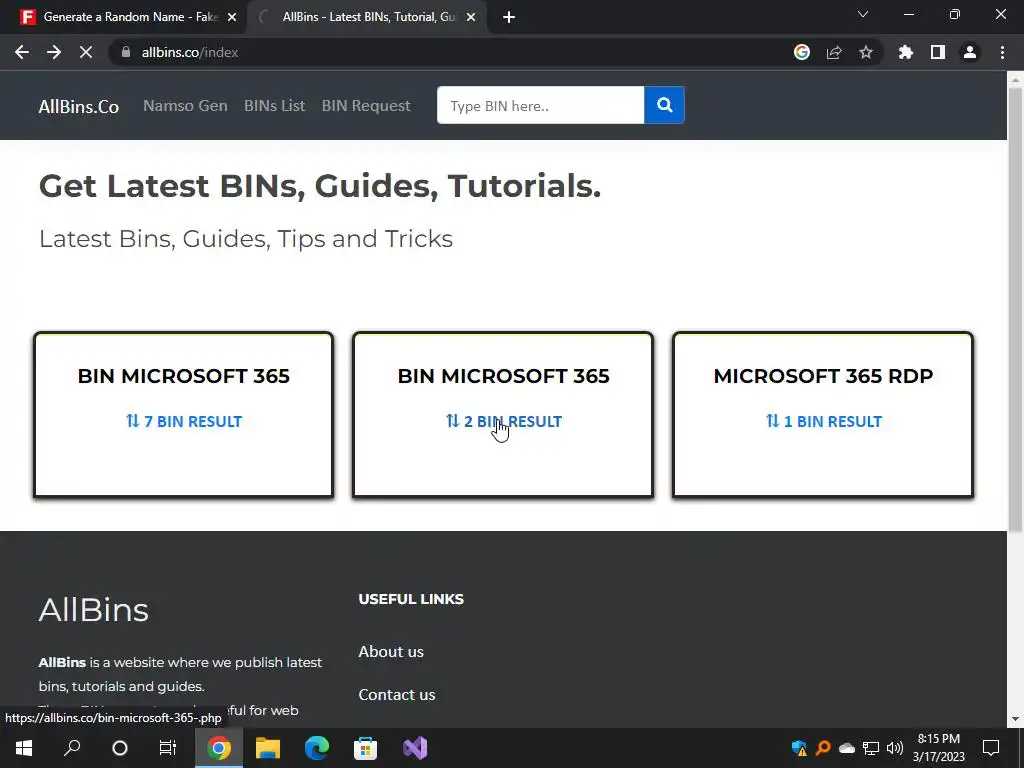The image size is (1024, 768).
Task: Stop page loading with the X button
Action: (x=86, y=52)
